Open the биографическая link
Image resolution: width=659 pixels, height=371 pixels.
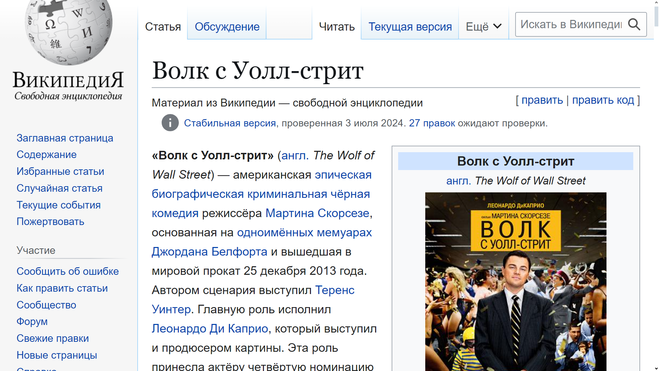pyautogui.click(x=198, y=194)
